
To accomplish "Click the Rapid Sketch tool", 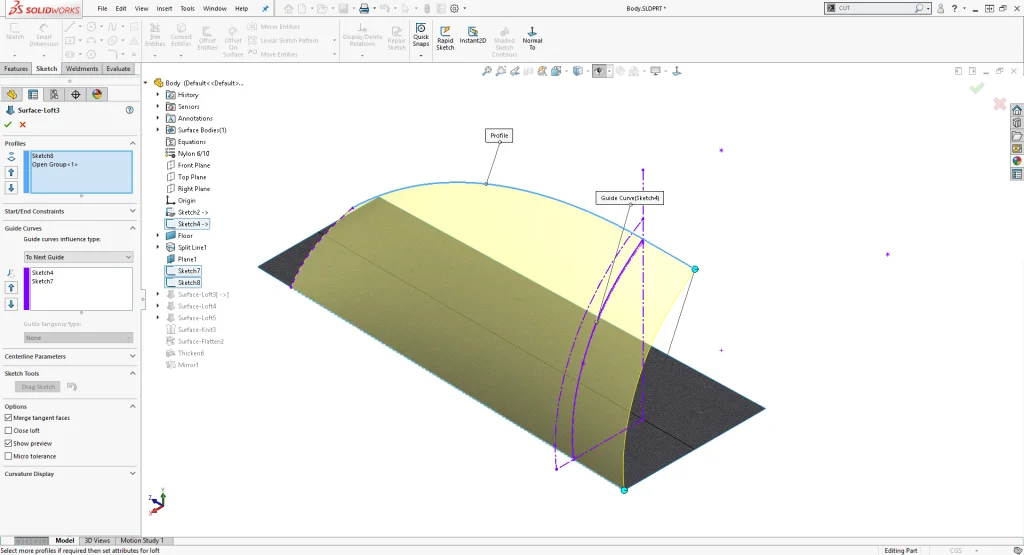I will tap(445, 36).
